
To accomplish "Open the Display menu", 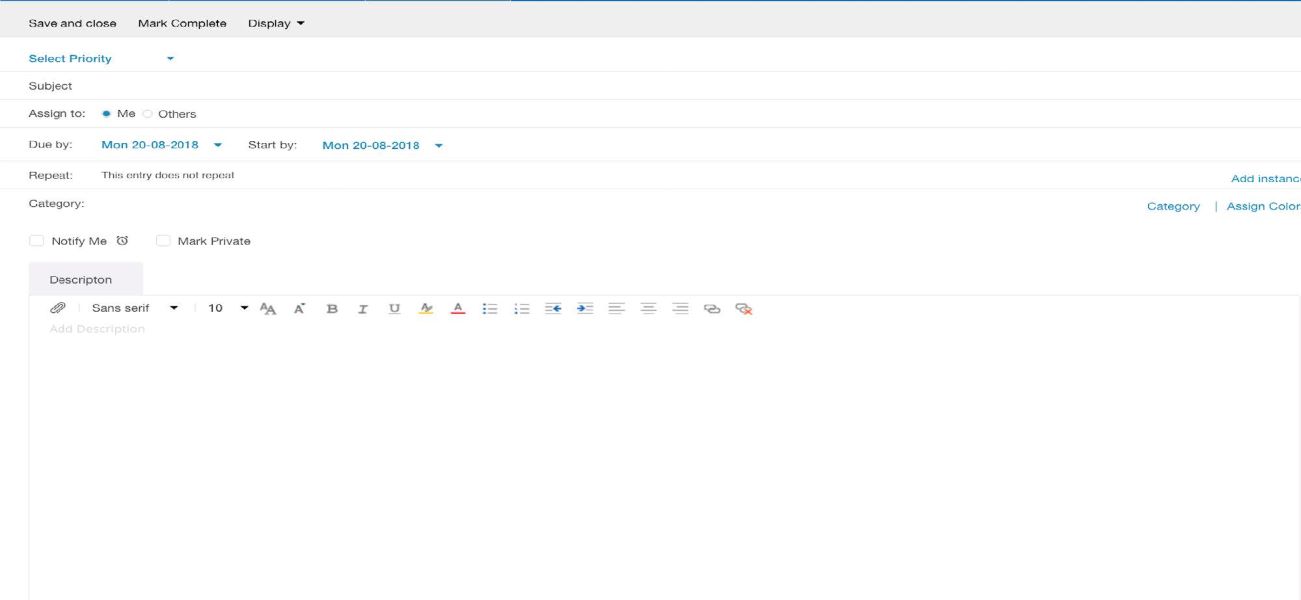I will [273, 22].
